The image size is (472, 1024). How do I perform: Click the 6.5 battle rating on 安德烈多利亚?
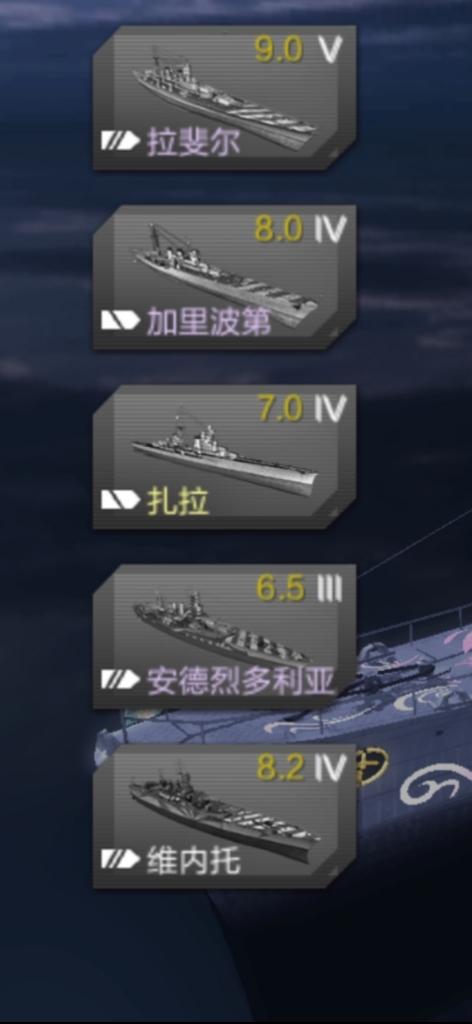280,588
